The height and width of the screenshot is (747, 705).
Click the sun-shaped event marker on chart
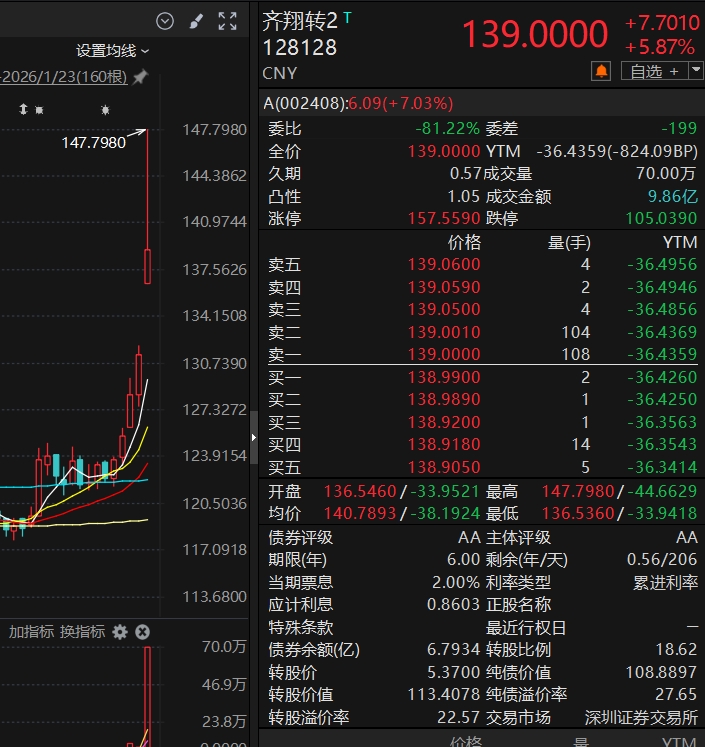pyautogui.click(x=105, y=111)
